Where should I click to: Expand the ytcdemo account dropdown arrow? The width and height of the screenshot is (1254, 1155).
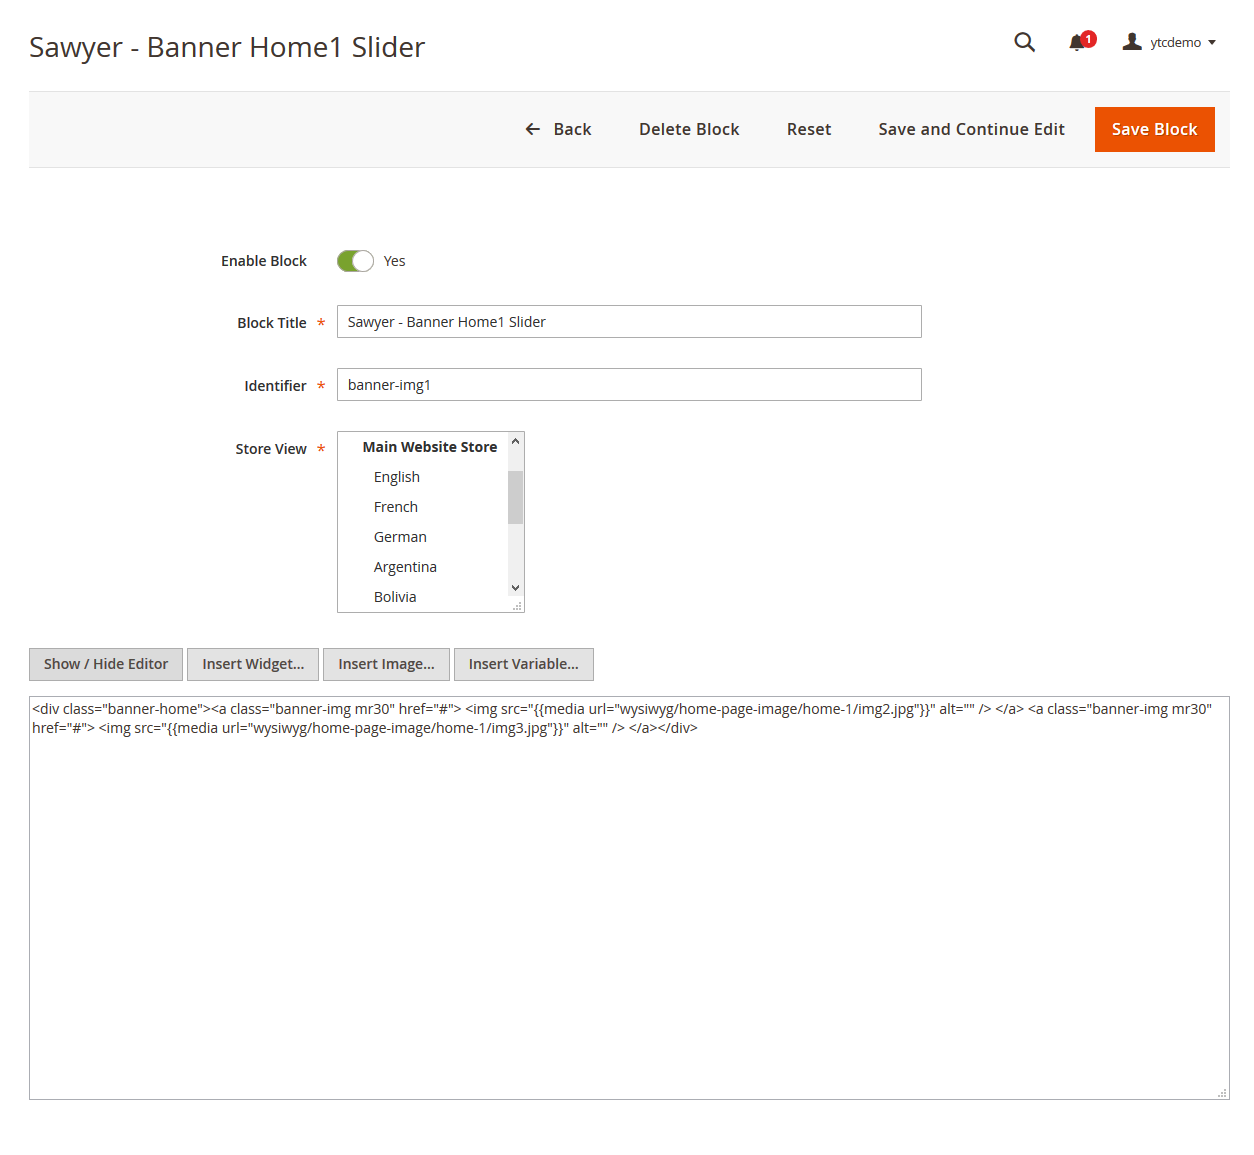click(1212, 43)
